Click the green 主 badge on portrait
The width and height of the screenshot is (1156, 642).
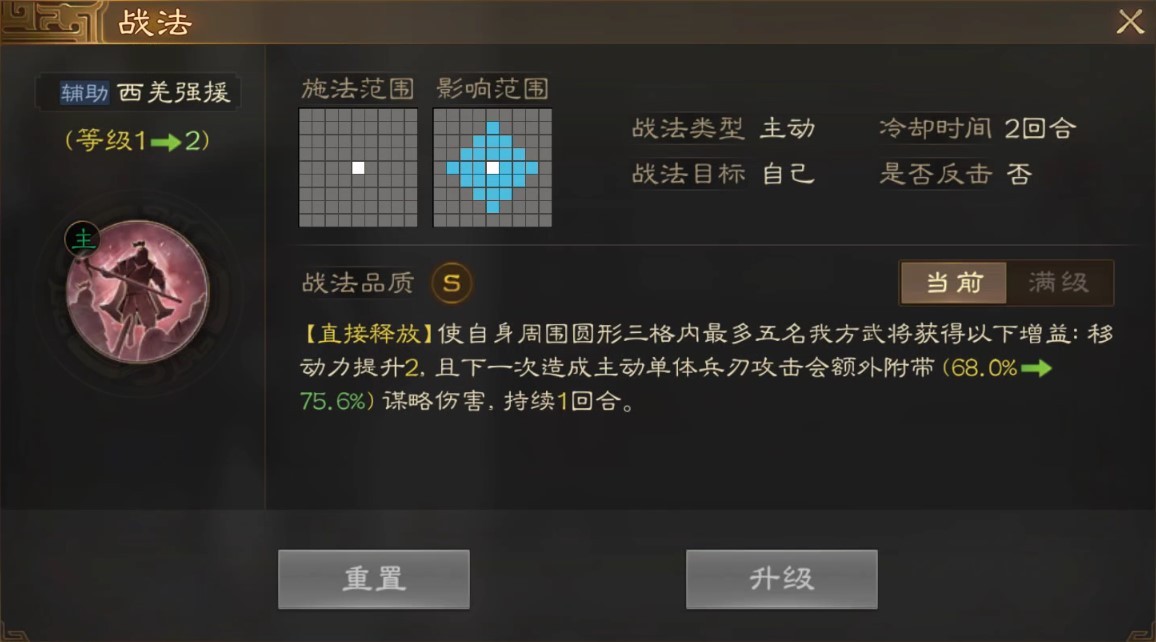pos(83,239)
